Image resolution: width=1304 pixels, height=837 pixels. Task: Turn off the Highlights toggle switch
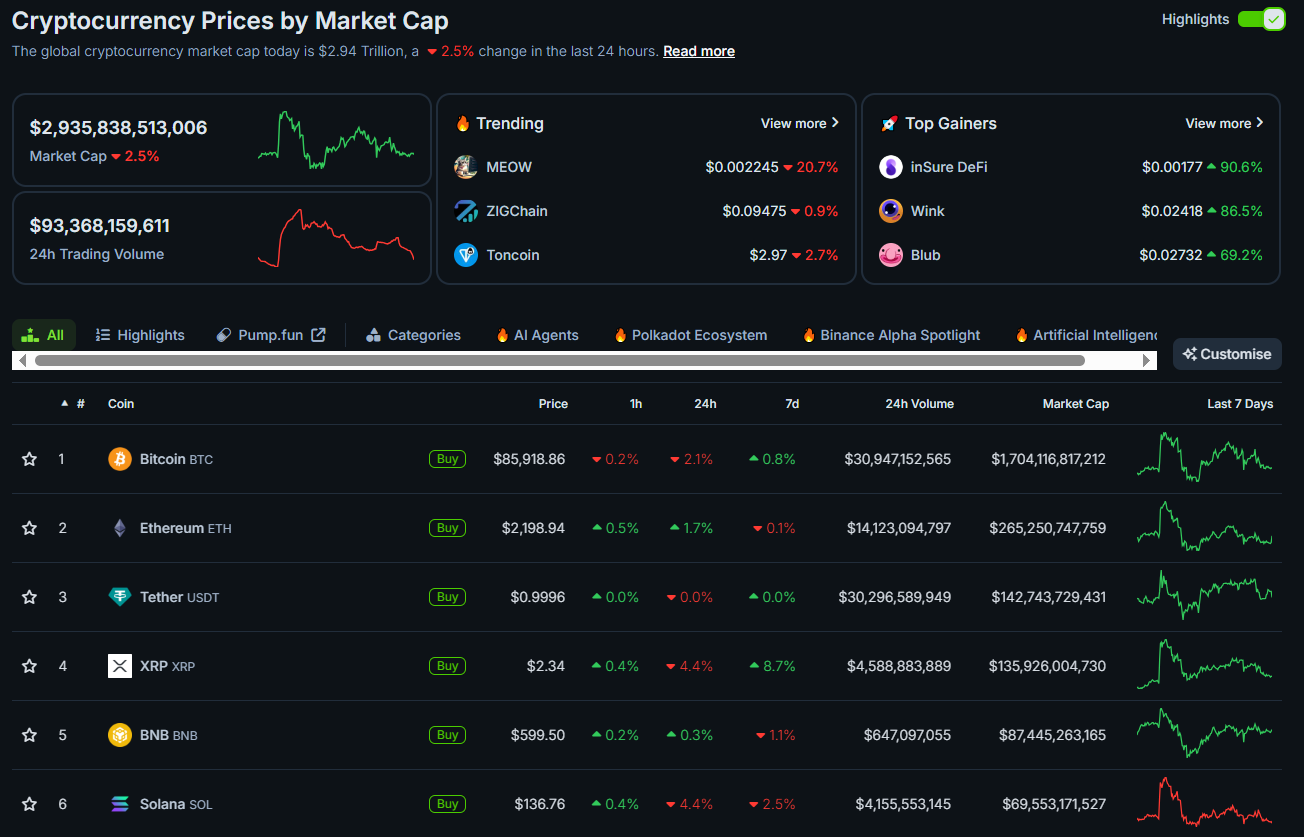point(1261,19)
